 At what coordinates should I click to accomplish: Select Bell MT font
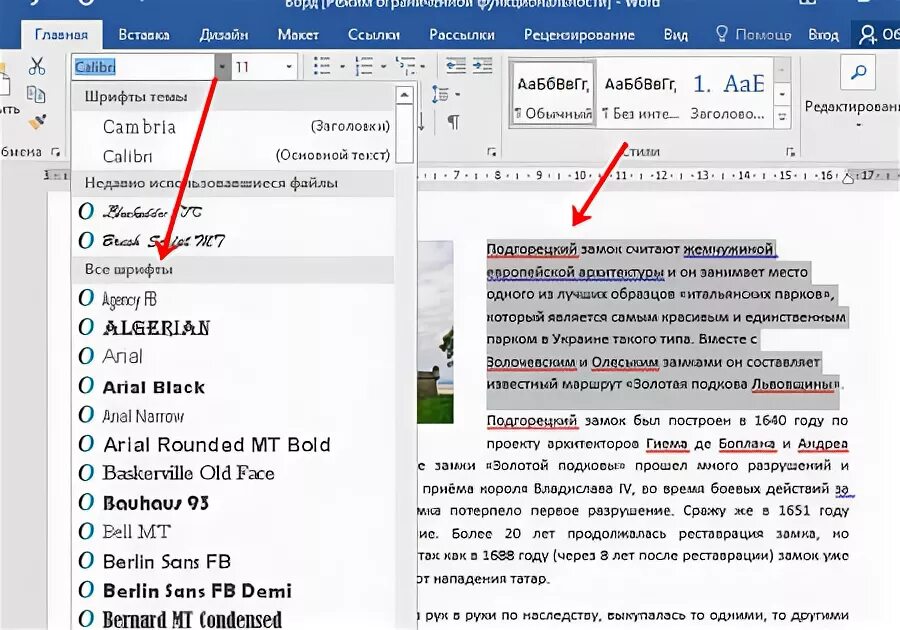pos(234,532)
